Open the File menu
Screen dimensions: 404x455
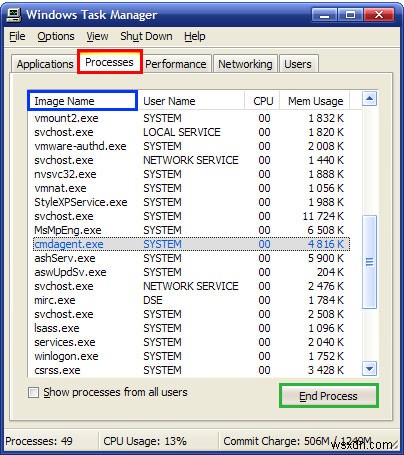pos(17,36)
